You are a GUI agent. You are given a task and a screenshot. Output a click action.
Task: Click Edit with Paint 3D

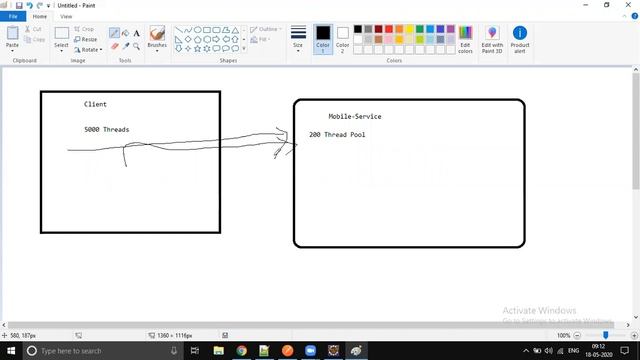click(x=492, y=39)
